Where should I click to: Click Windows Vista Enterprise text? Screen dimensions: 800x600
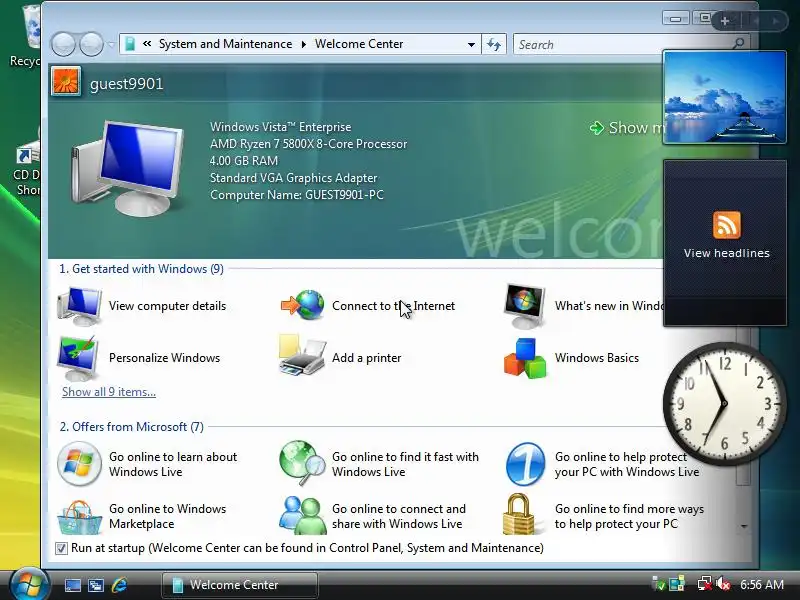(281, 127)
